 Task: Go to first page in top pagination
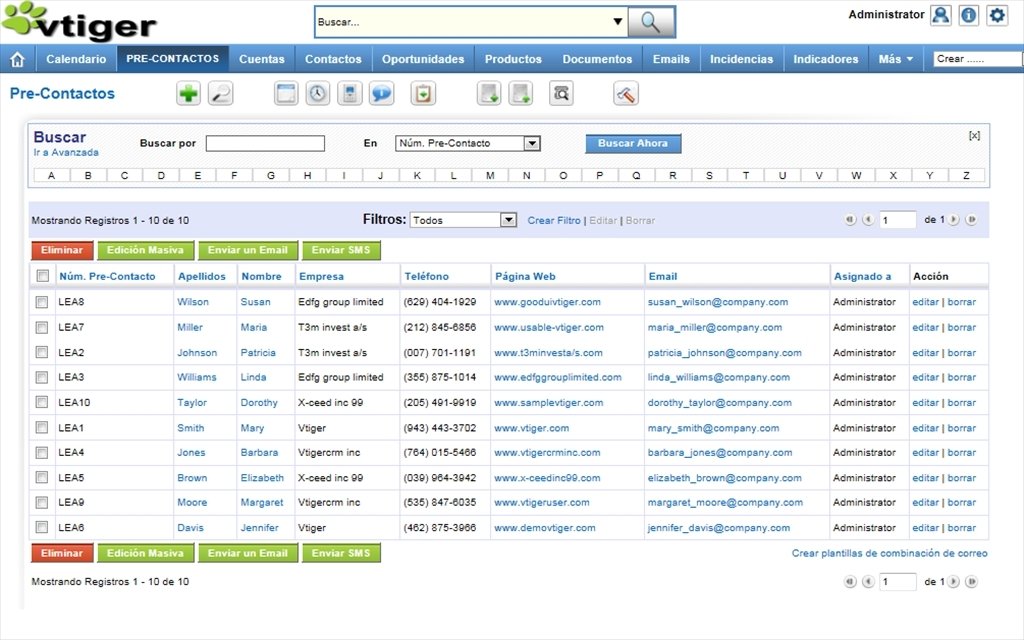tap(850, 220)
